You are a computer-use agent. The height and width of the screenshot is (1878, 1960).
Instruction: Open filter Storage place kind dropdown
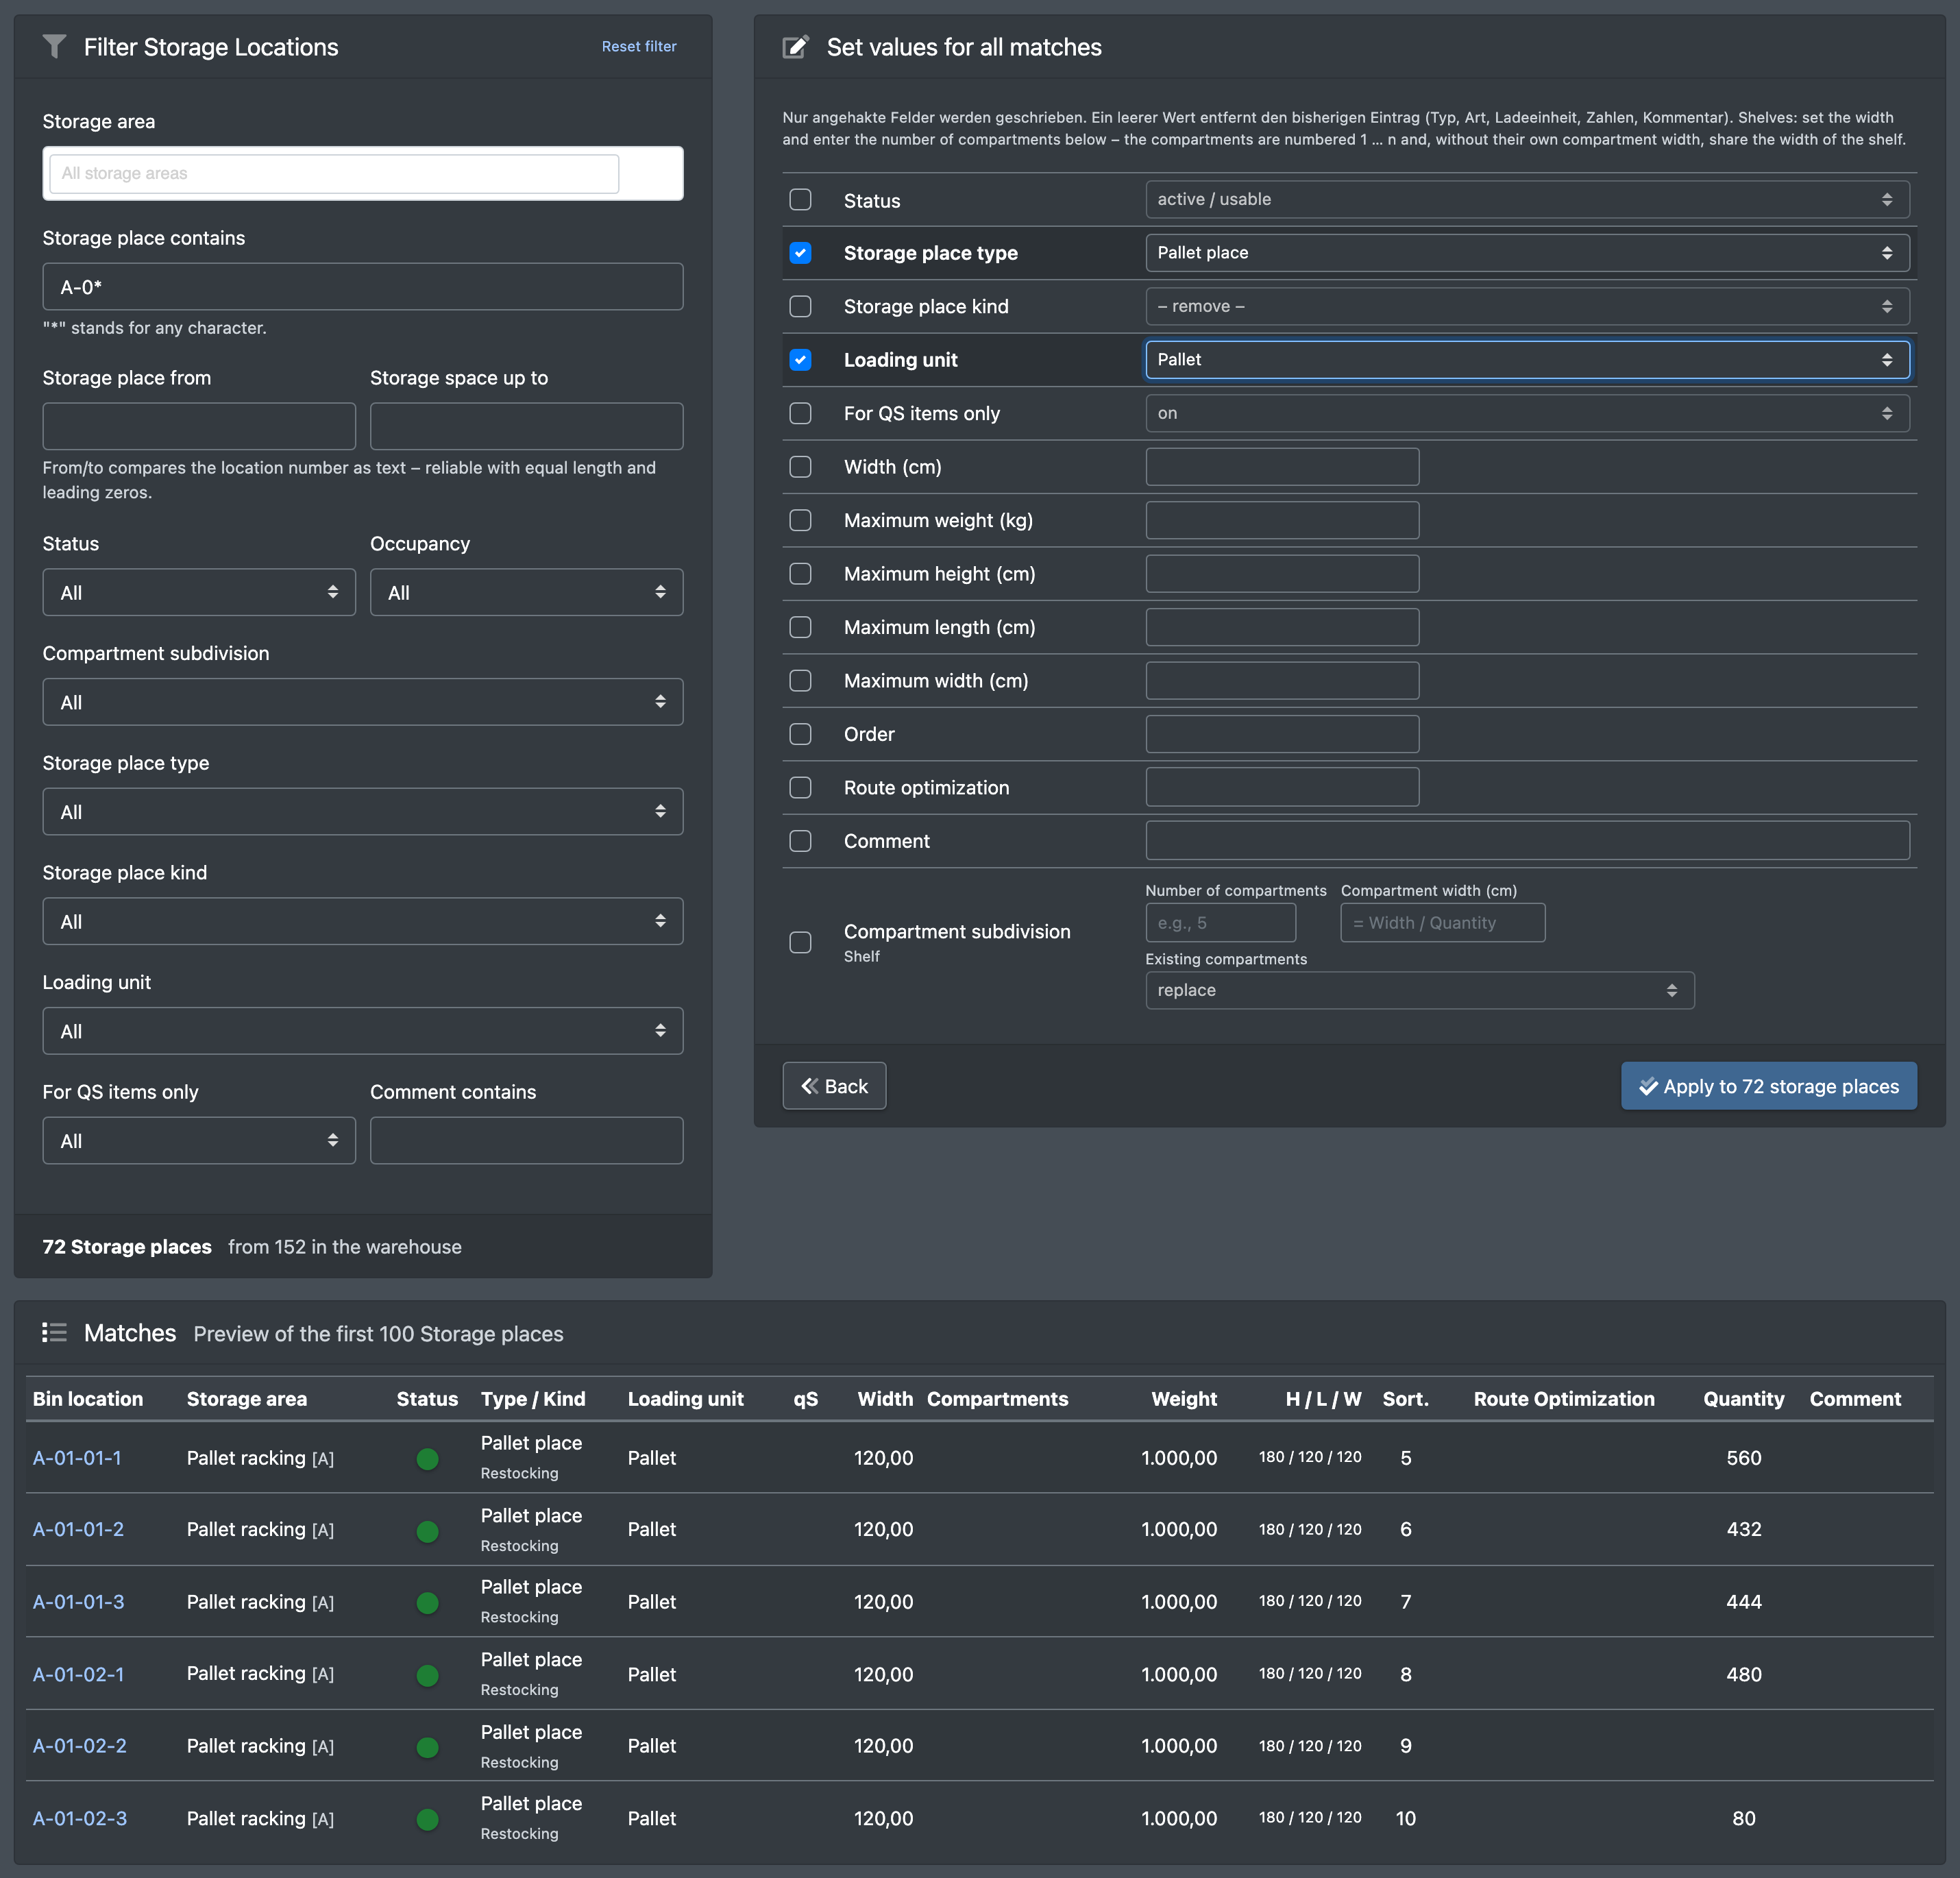tap(363, 921)
